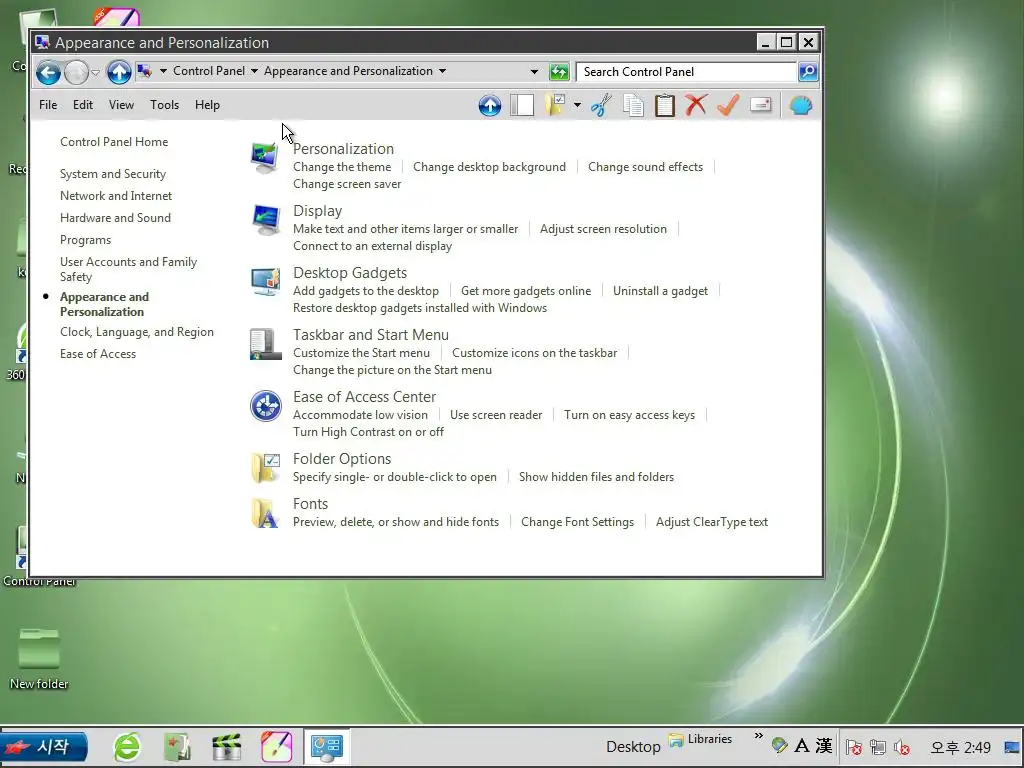1024x768 pixels.
Task: Open the Tools menu
Action: (164, 104)
